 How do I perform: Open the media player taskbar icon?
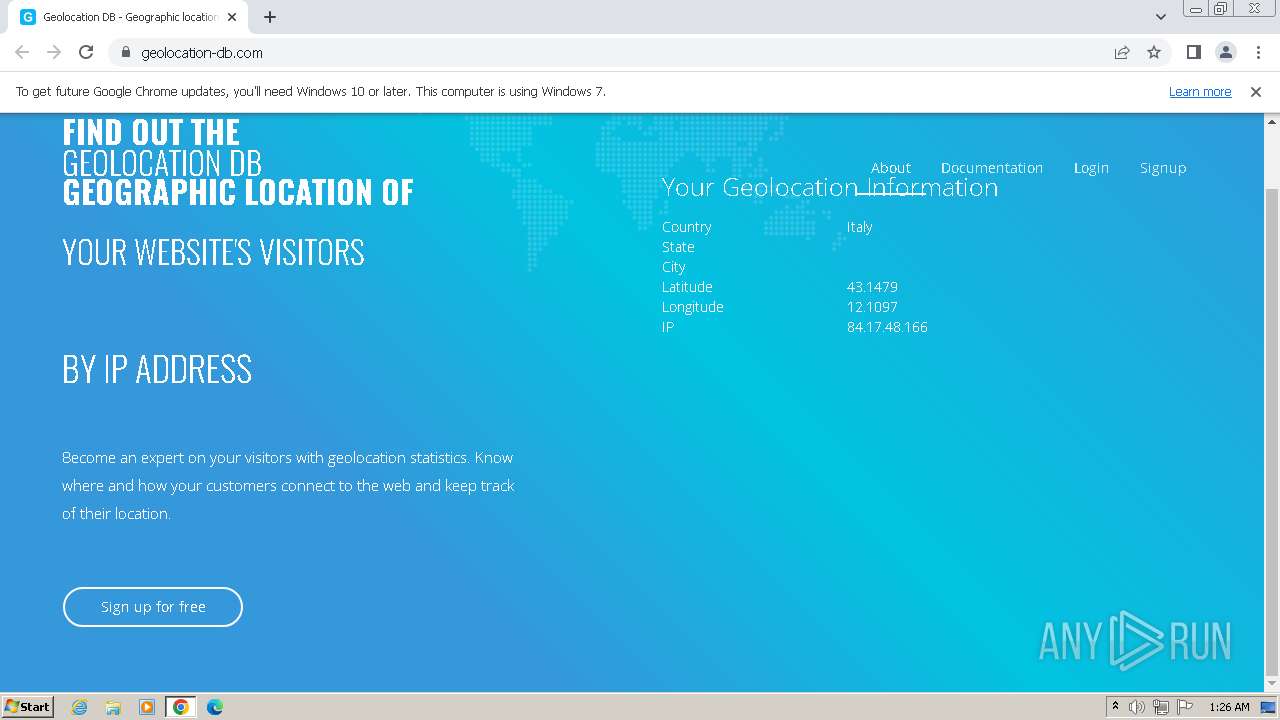147,707
